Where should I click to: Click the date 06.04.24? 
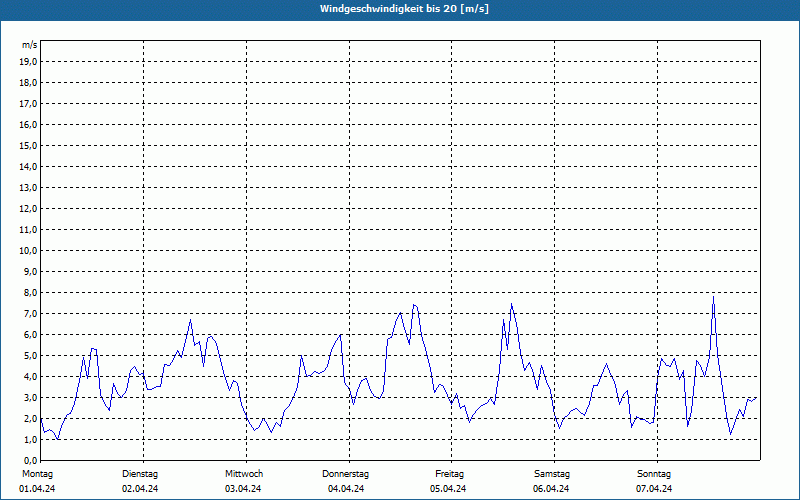[552, 489]
